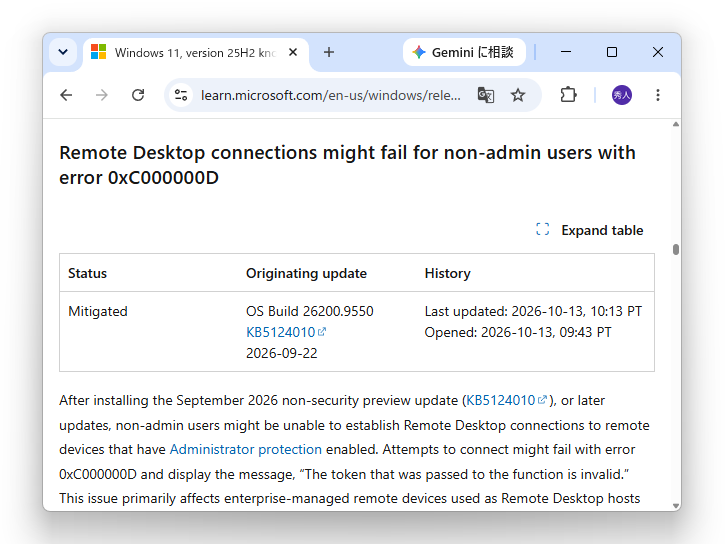View site information icon in address bar
Image resolution: width=725 pixels, height=544 pixels.
181,95
